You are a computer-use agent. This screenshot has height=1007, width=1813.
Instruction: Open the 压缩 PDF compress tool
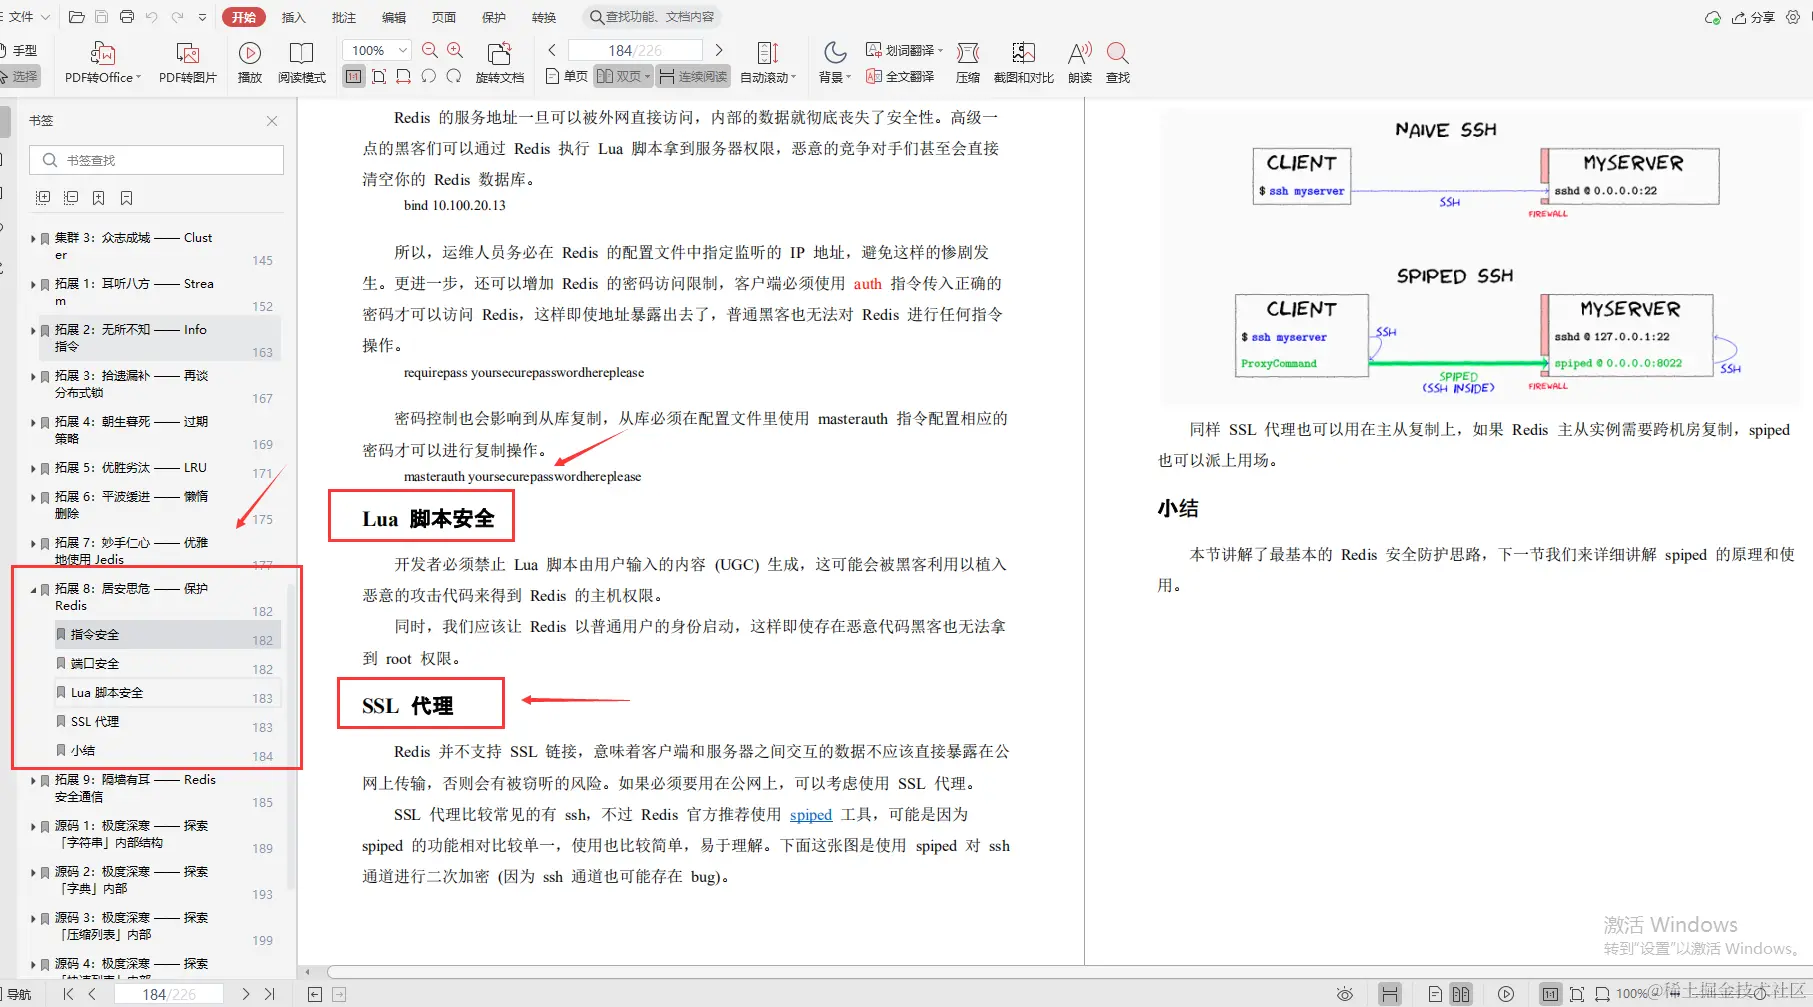tap(967, 60)
